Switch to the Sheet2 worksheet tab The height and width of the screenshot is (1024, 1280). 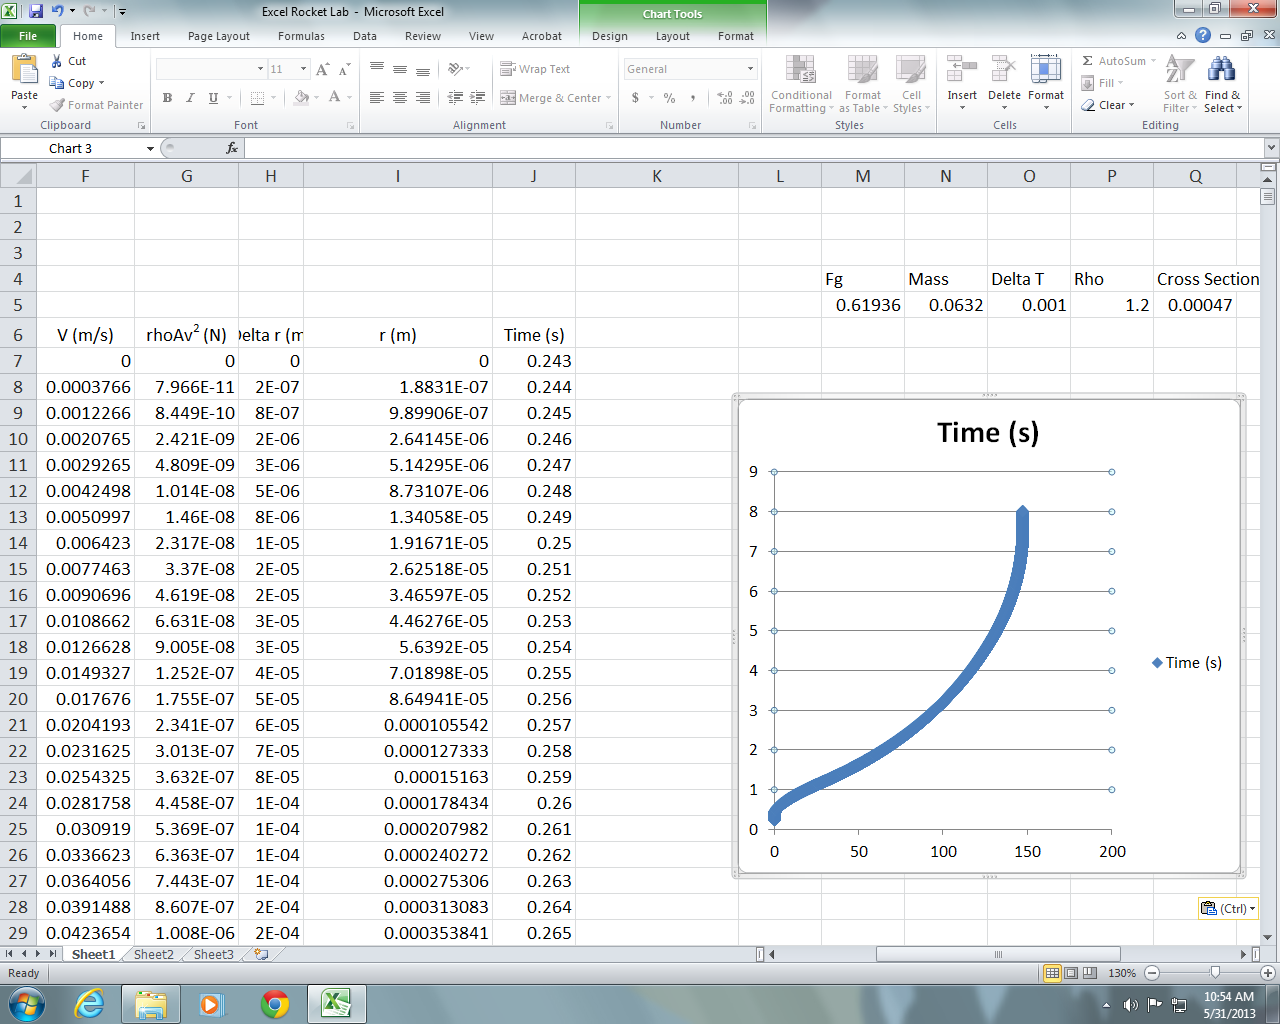153,955
